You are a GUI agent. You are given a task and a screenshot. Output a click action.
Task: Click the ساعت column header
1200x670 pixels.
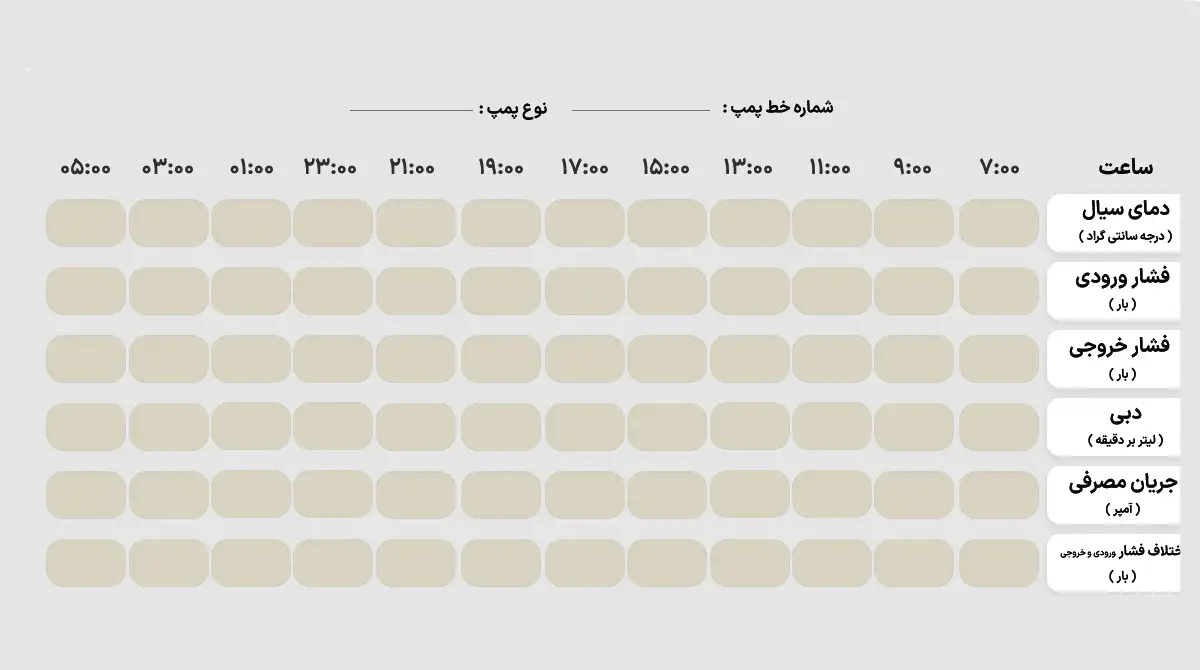[1125, 167]
